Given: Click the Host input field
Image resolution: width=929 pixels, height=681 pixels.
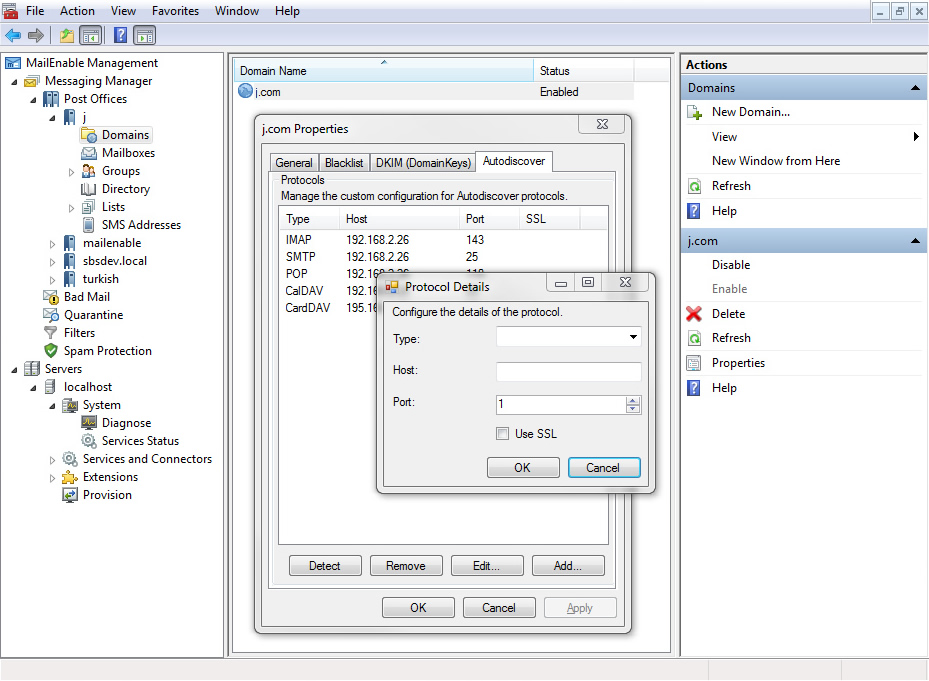Looking at the screenshot, I should click(568, 371).
